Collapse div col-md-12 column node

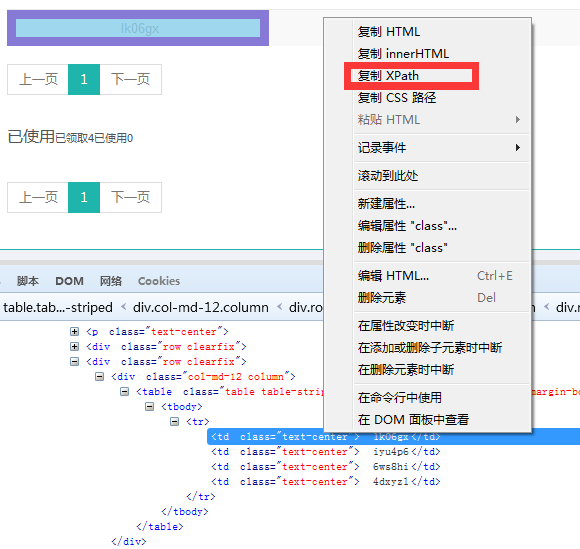click(x=100, y=377)
